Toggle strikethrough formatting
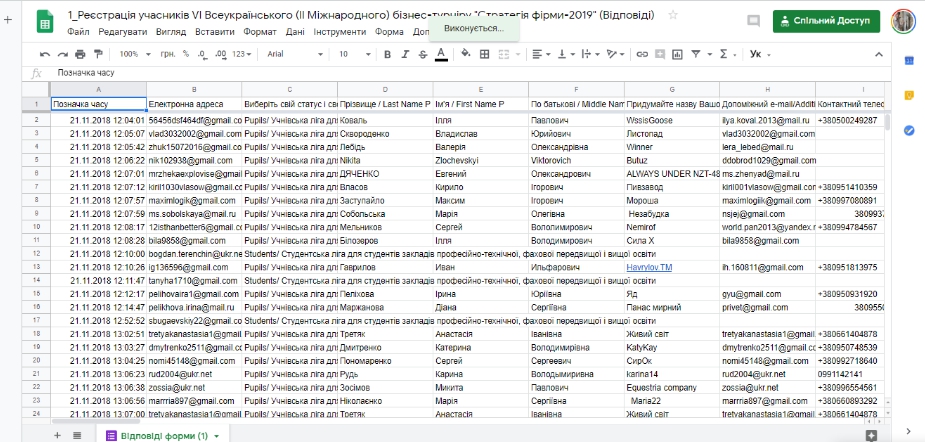The width and height of the screenshot is (925, 442). 421,54
